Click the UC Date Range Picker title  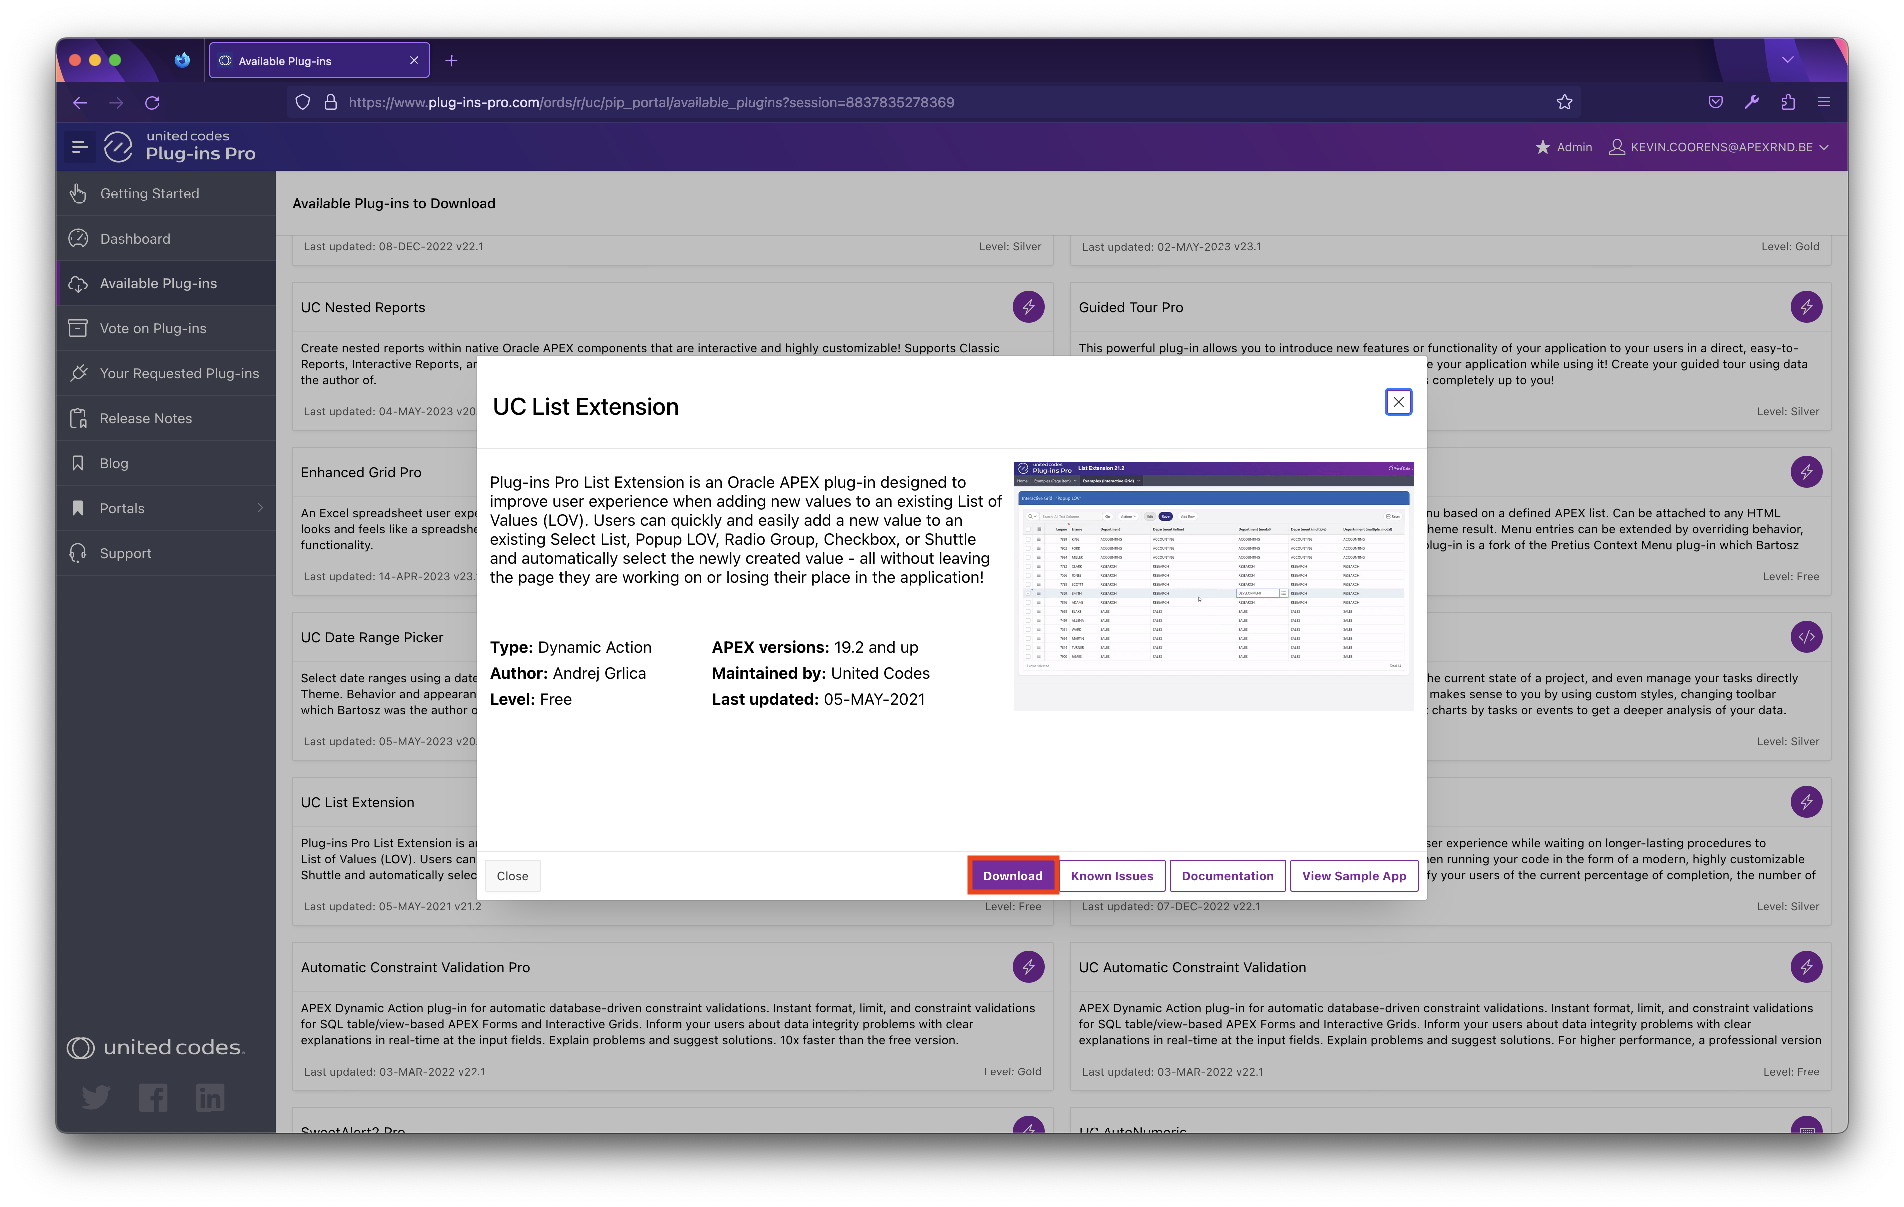pyautogui.click(x=372, y=637)
